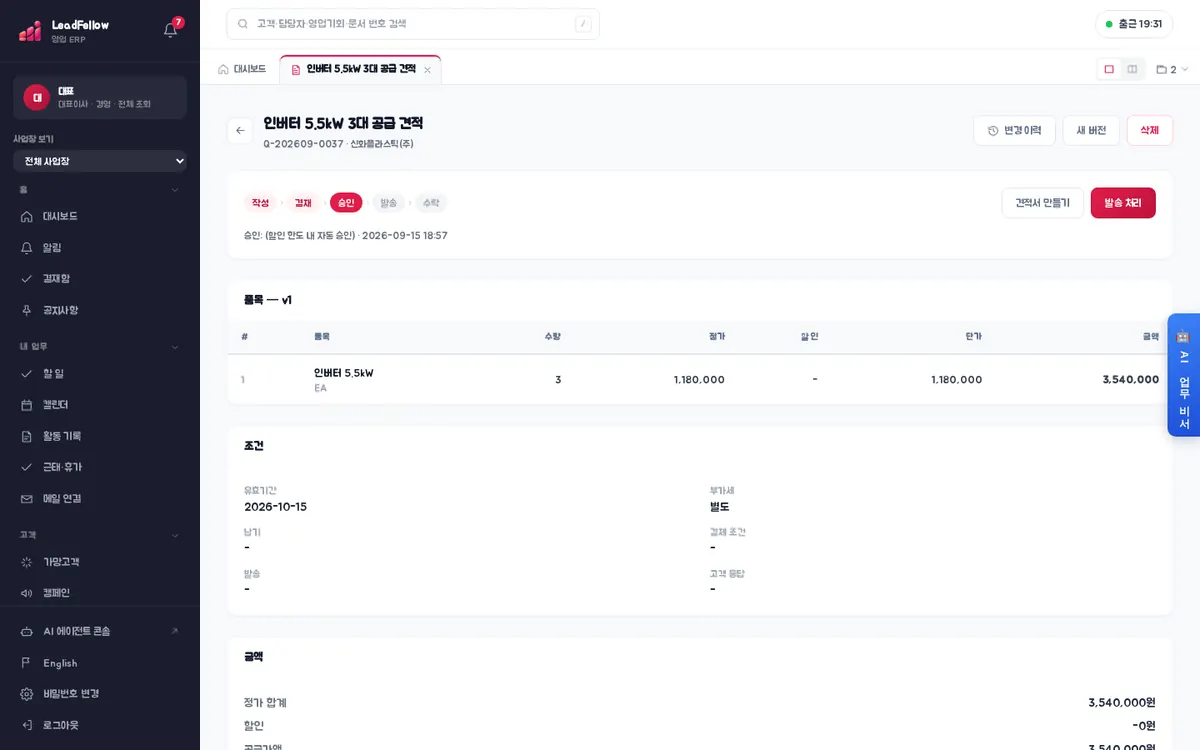
Task: Click the 2026-10-15 validity date
Action: coord(276,507)
